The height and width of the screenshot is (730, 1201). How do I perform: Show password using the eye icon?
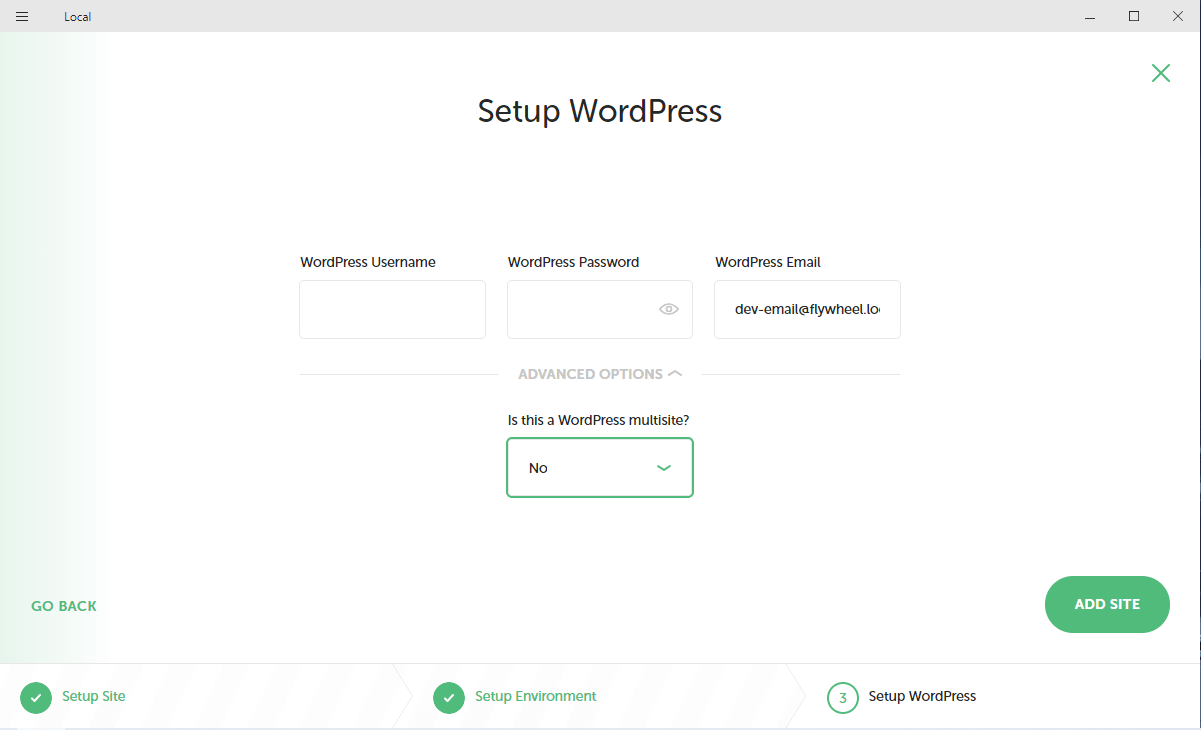pyautogui.click(x=669, y=309)
